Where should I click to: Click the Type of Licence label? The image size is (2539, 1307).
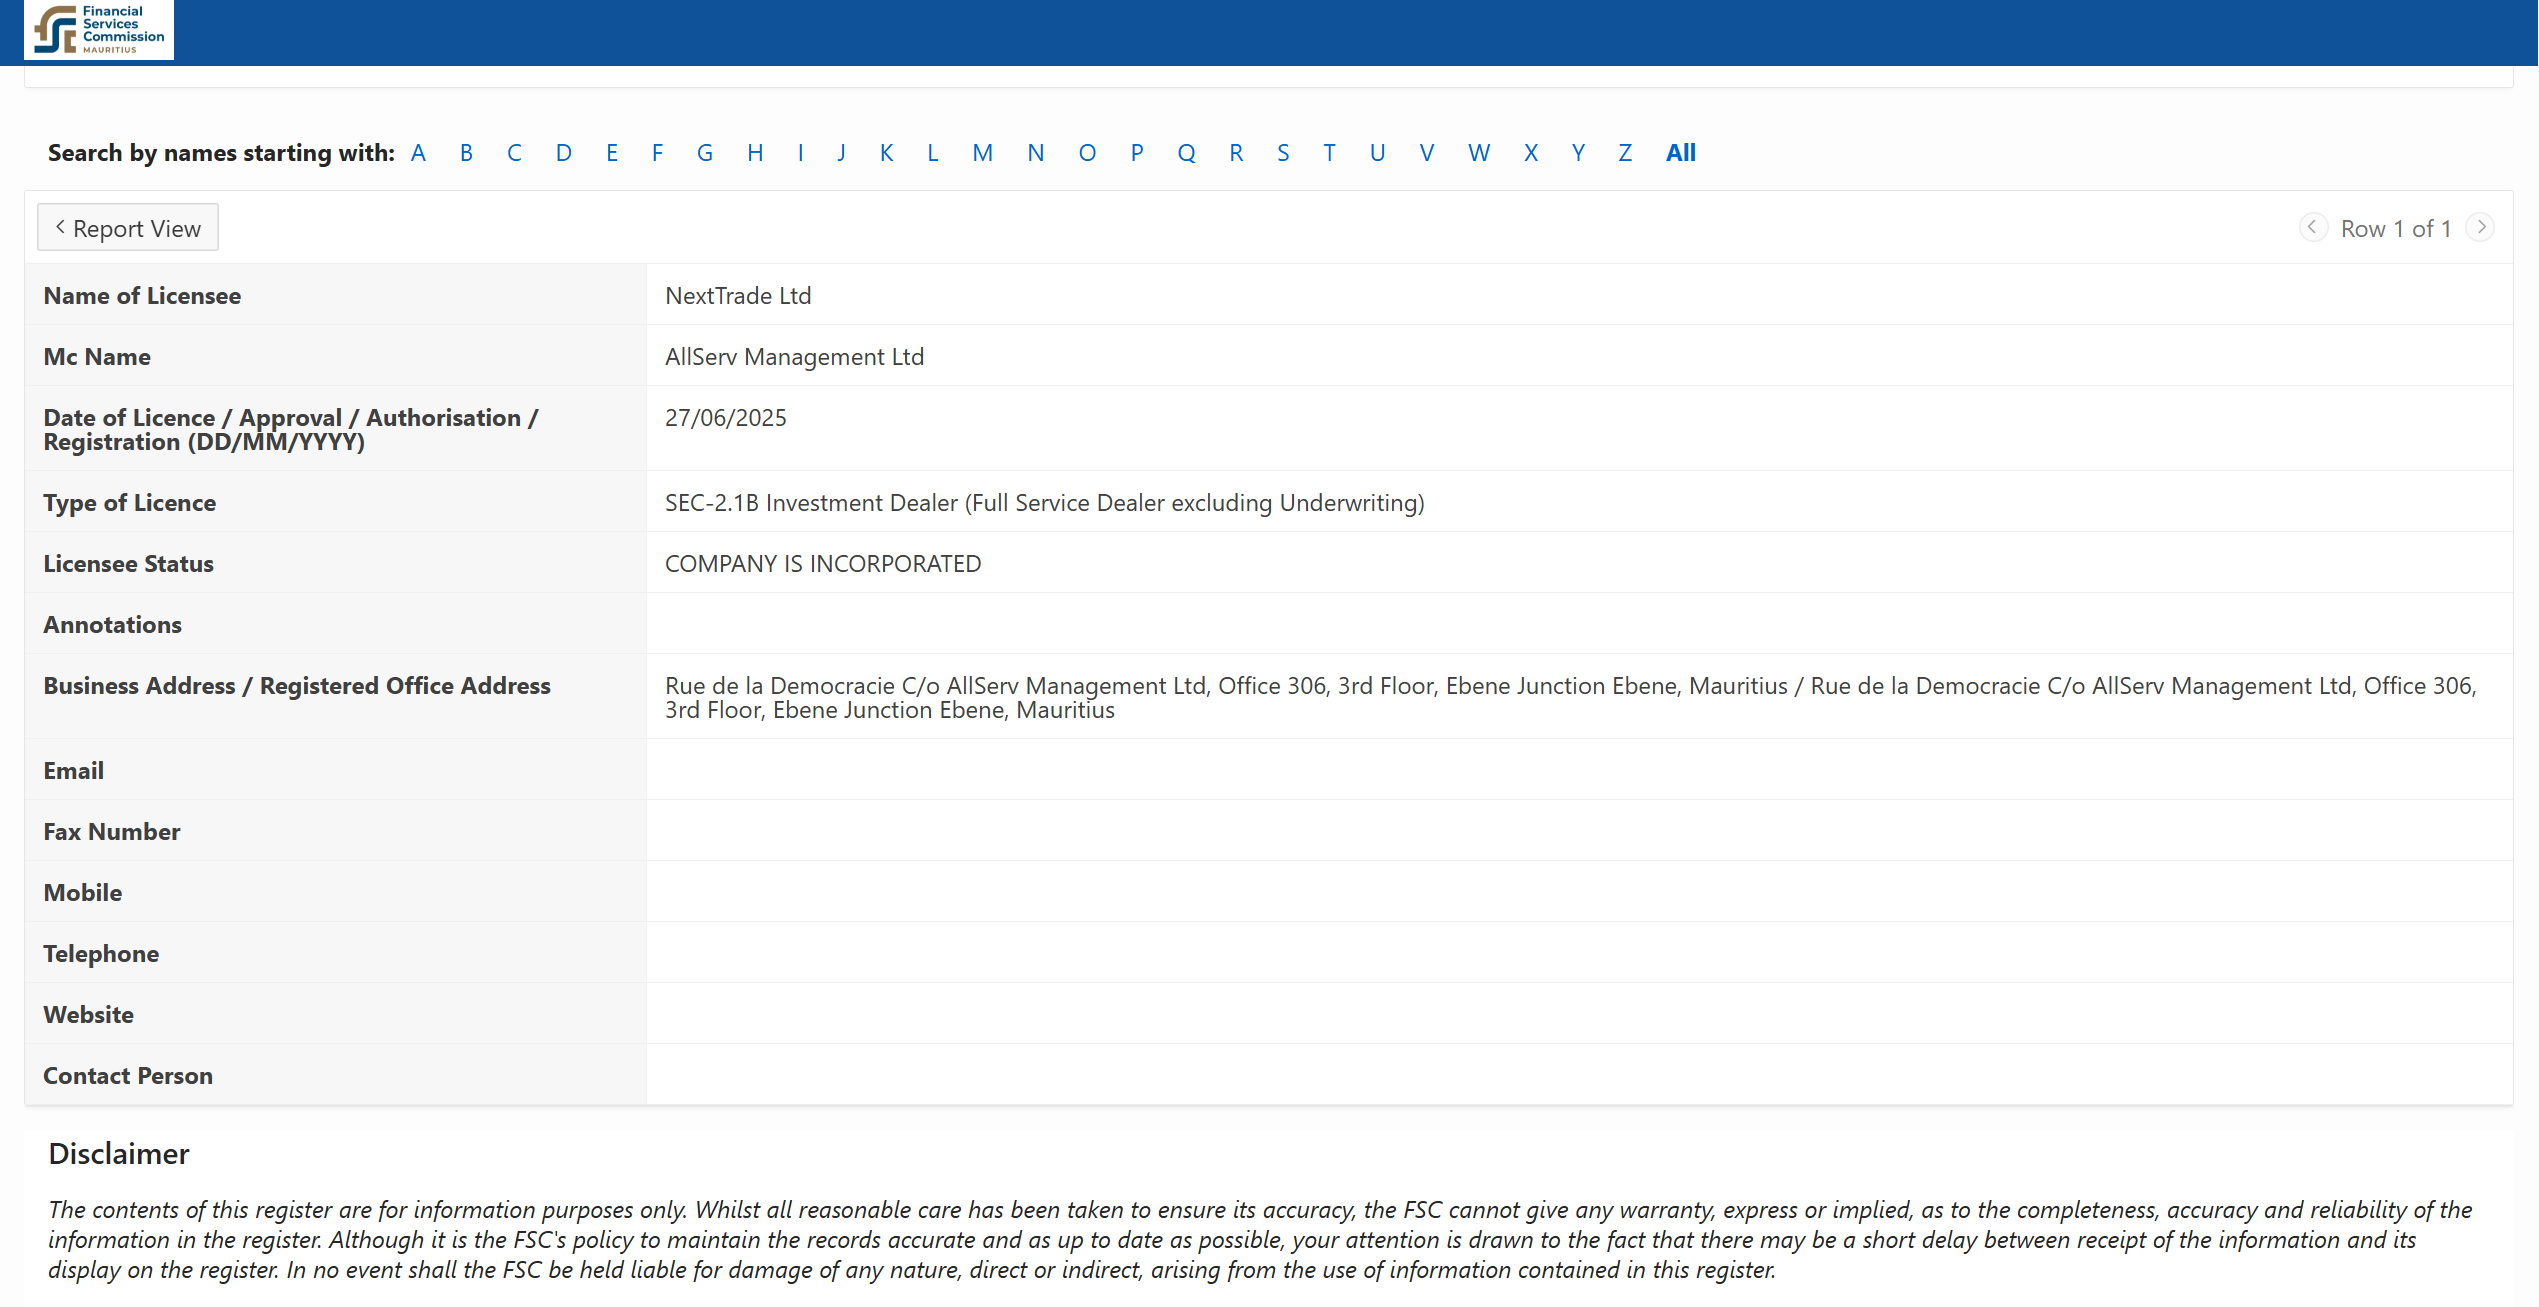point(129,503)
